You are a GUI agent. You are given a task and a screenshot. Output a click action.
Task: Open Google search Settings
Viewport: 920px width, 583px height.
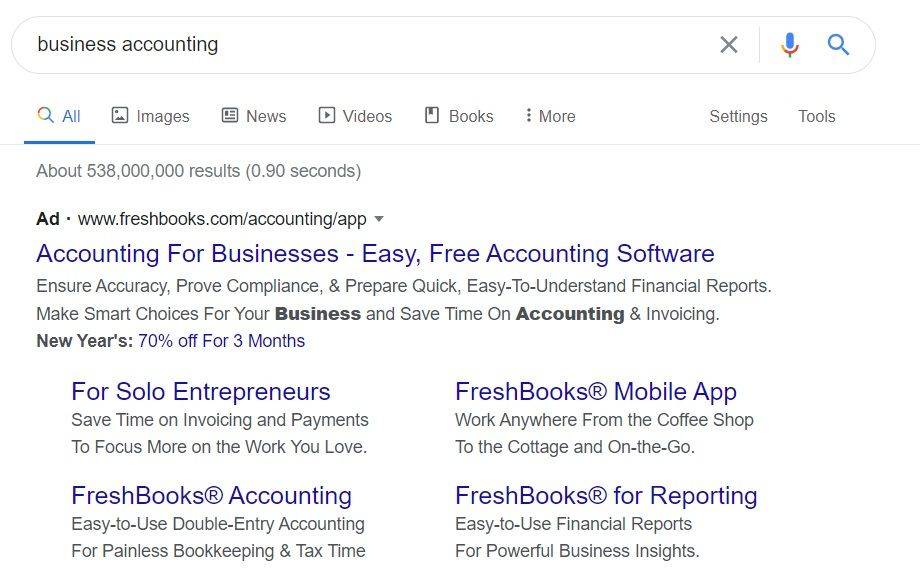pyautogui.click(x=738, y=116)
